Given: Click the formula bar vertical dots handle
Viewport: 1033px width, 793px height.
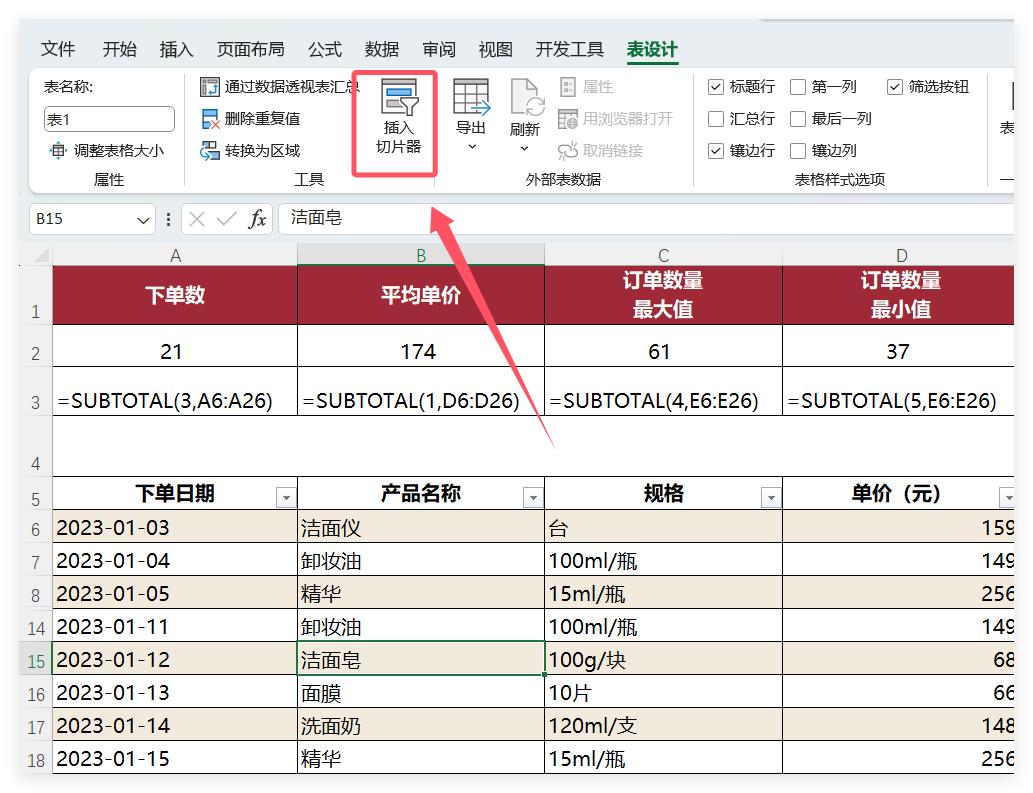Looking at the screenshot, I should 169,219.
